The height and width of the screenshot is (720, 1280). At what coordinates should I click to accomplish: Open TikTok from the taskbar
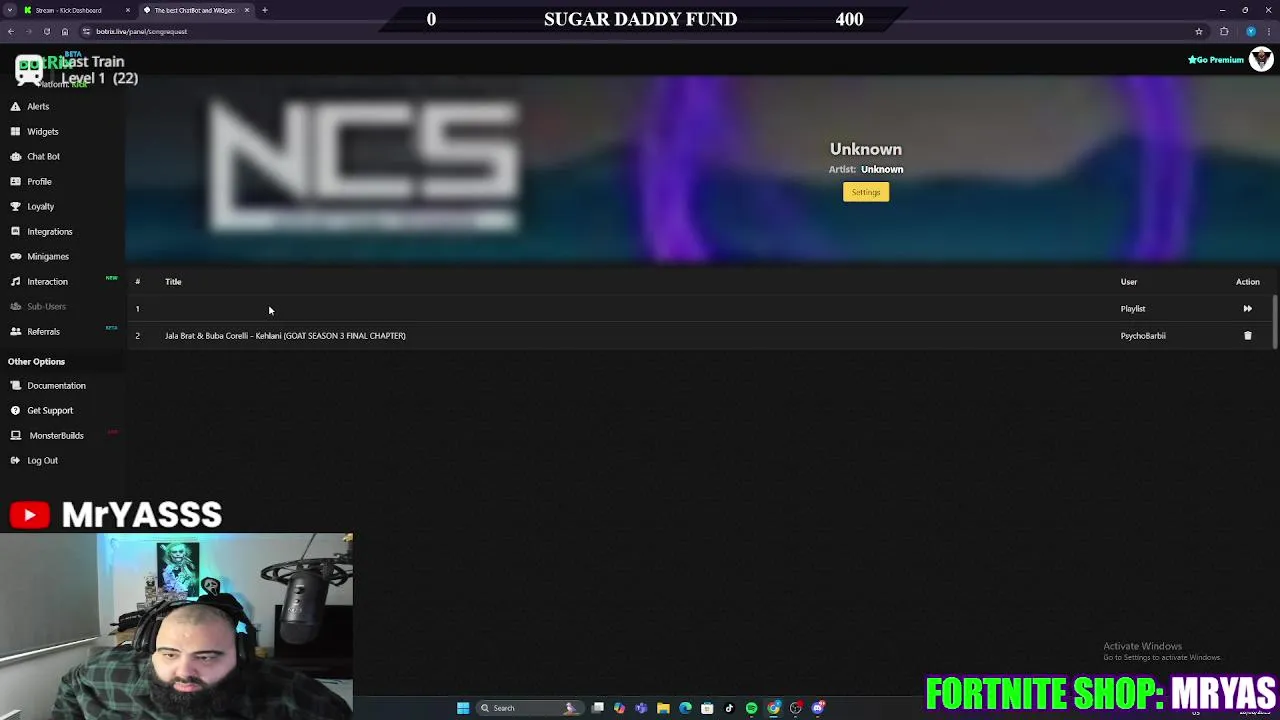(729, 708)
